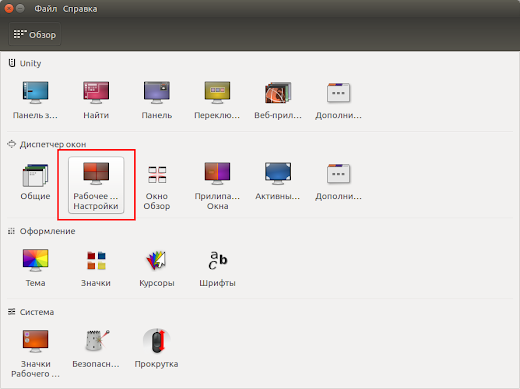Open the Окно Обзор (Window Spread) icon

(157, 187)
